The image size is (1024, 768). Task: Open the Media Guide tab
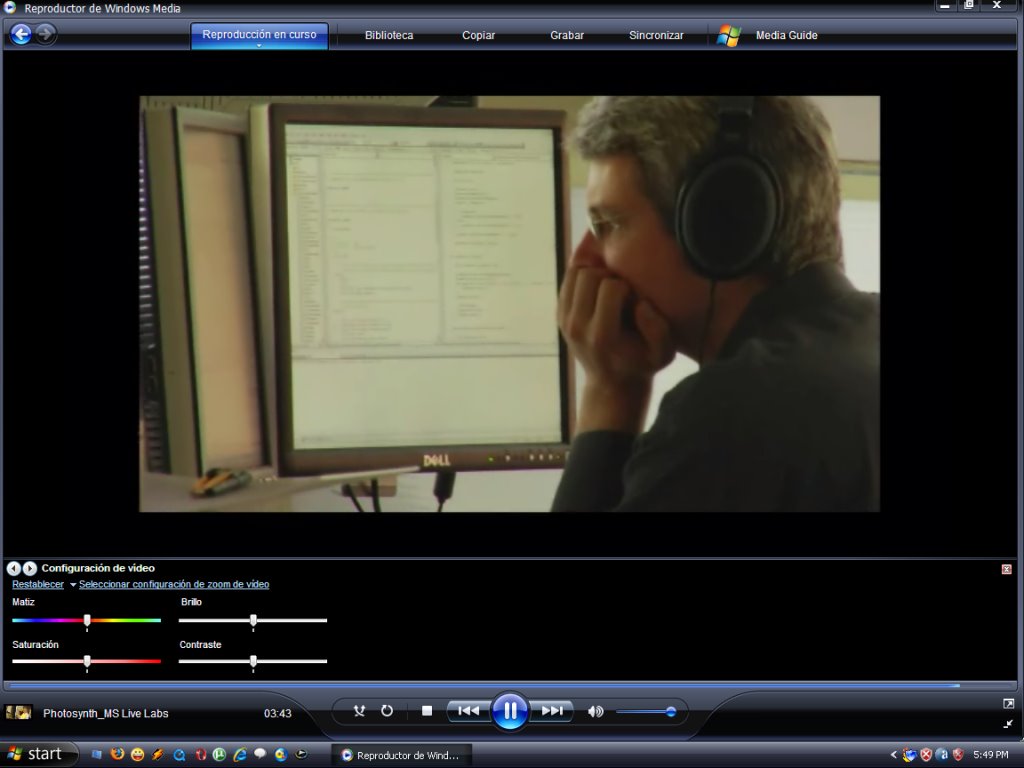(786, 35)
